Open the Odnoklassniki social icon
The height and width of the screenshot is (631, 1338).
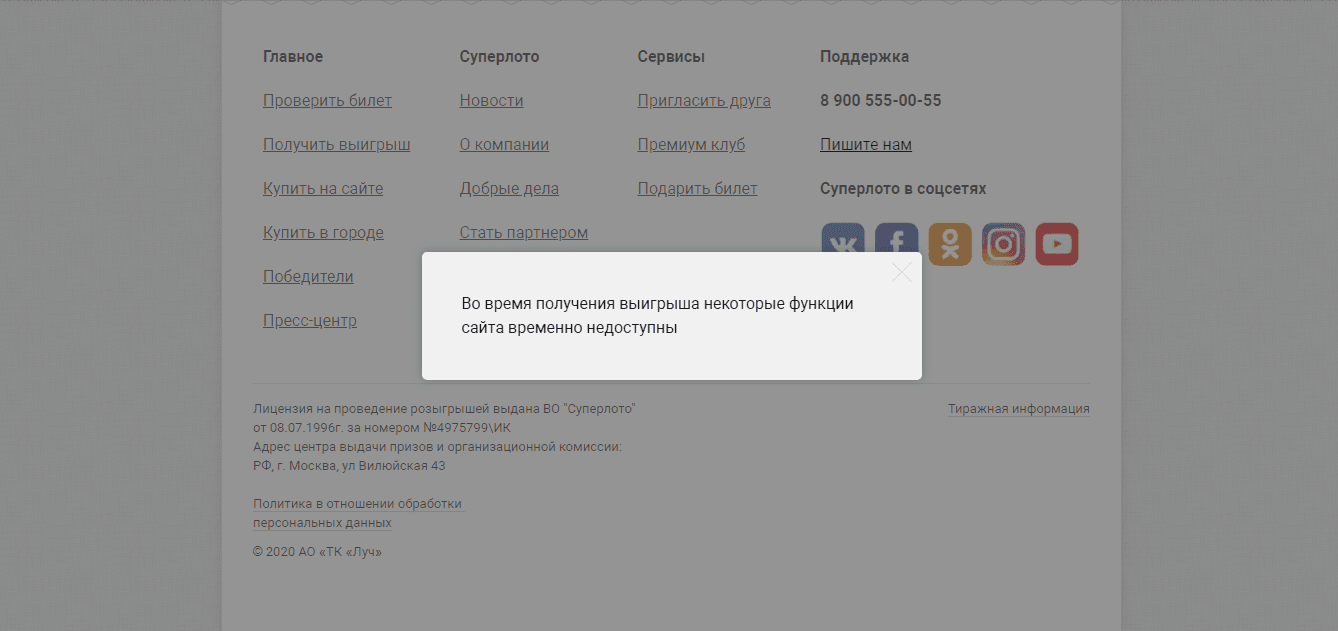tap(949, 243)
